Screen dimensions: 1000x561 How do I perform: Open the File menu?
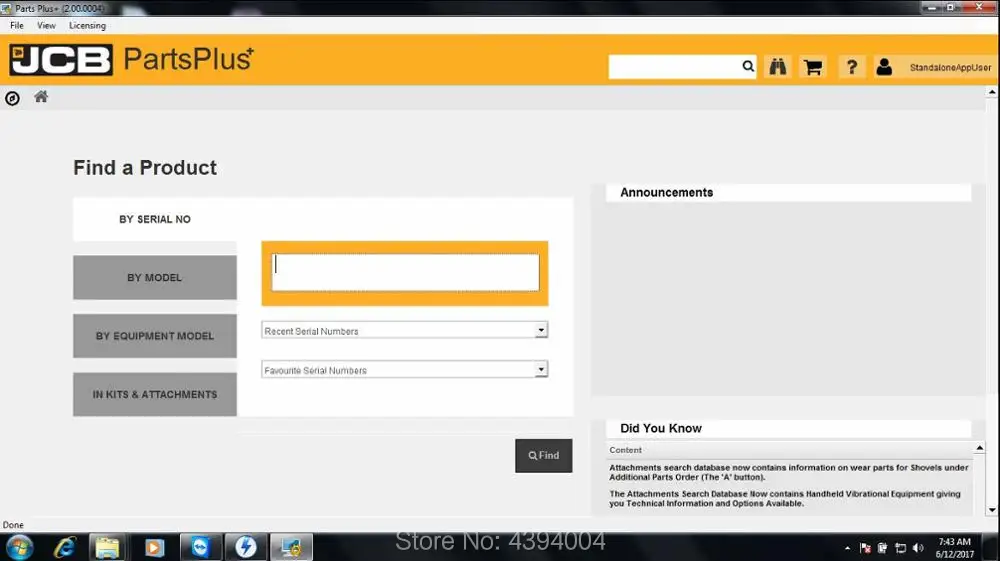(17, 26)
